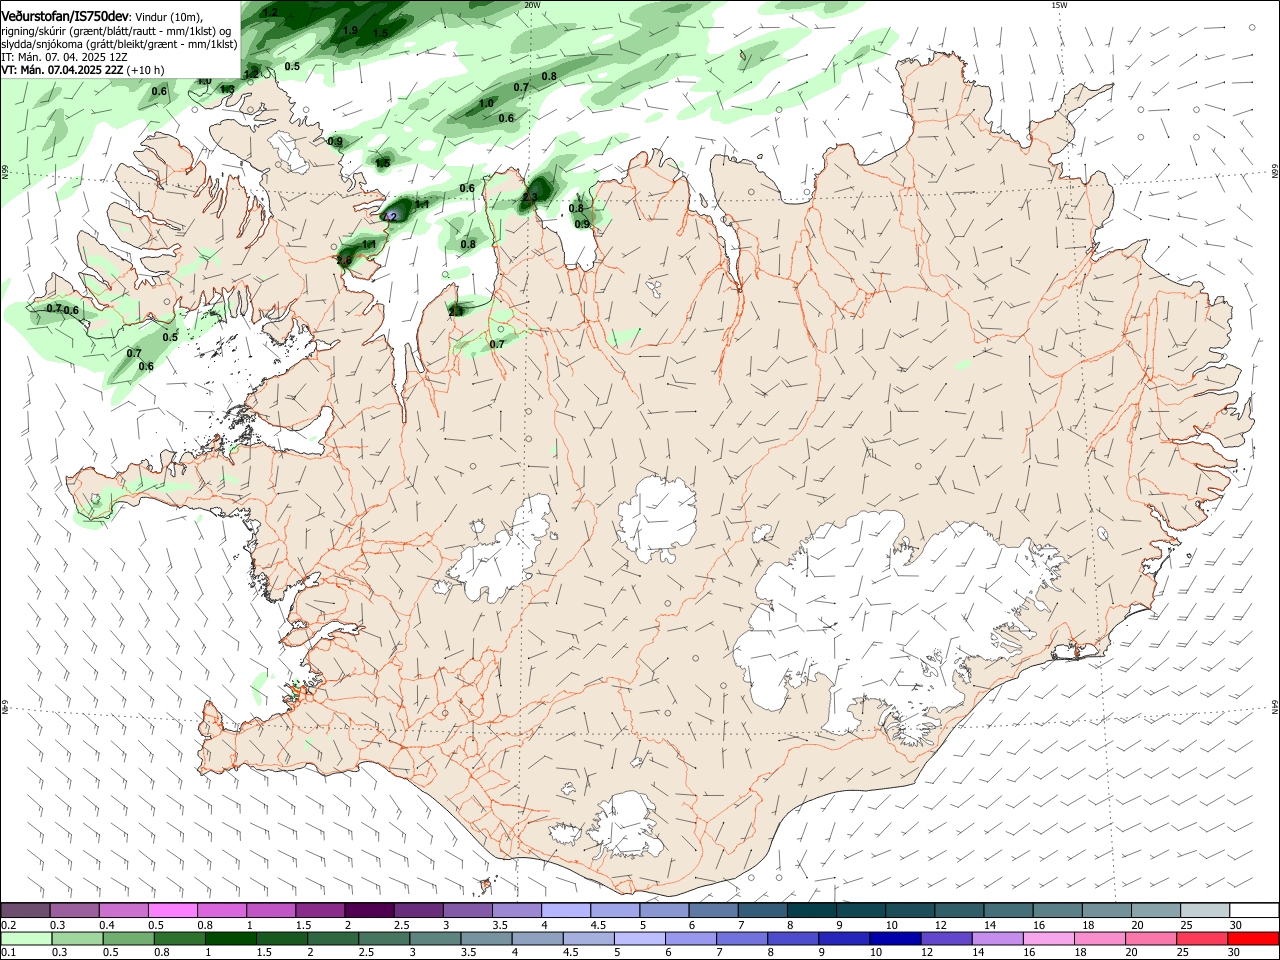Click the 1.3 precipitation value on map
This screenshot has width=1280, height=960.
pos(227,89)
